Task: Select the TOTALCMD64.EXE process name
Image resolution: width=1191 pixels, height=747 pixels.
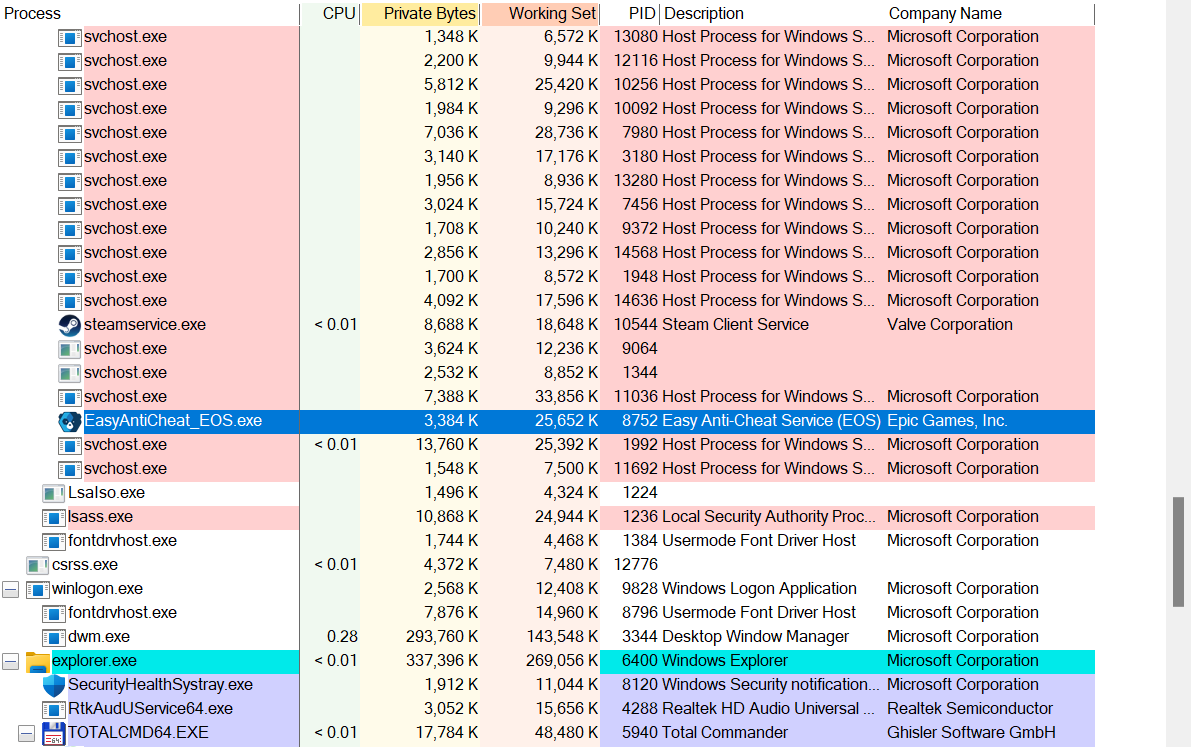Action: [x=138, y=733]
